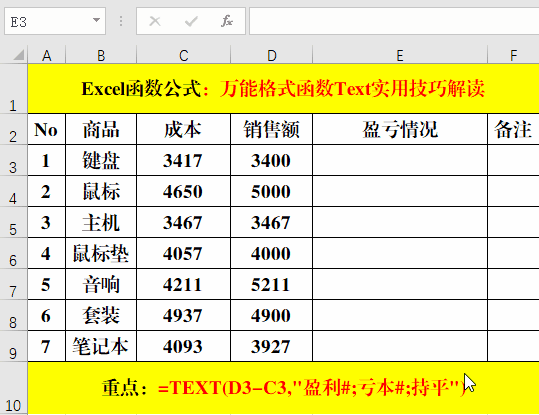Click the '成本' header cell
539x415 pixels.
coord(184,129)
